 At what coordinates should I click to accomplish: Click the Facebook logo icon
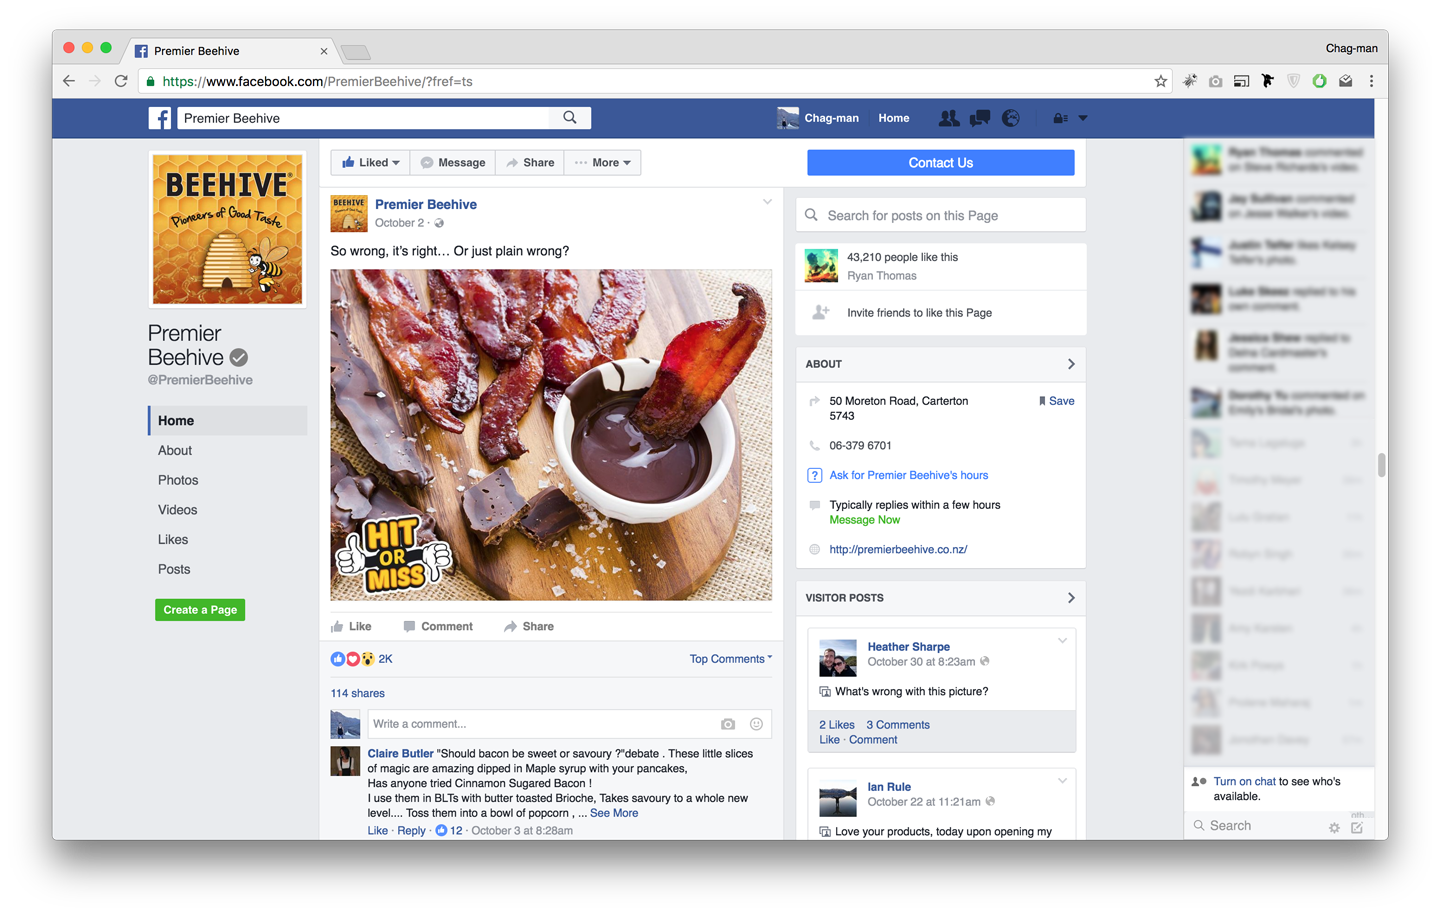click(160, 118)
